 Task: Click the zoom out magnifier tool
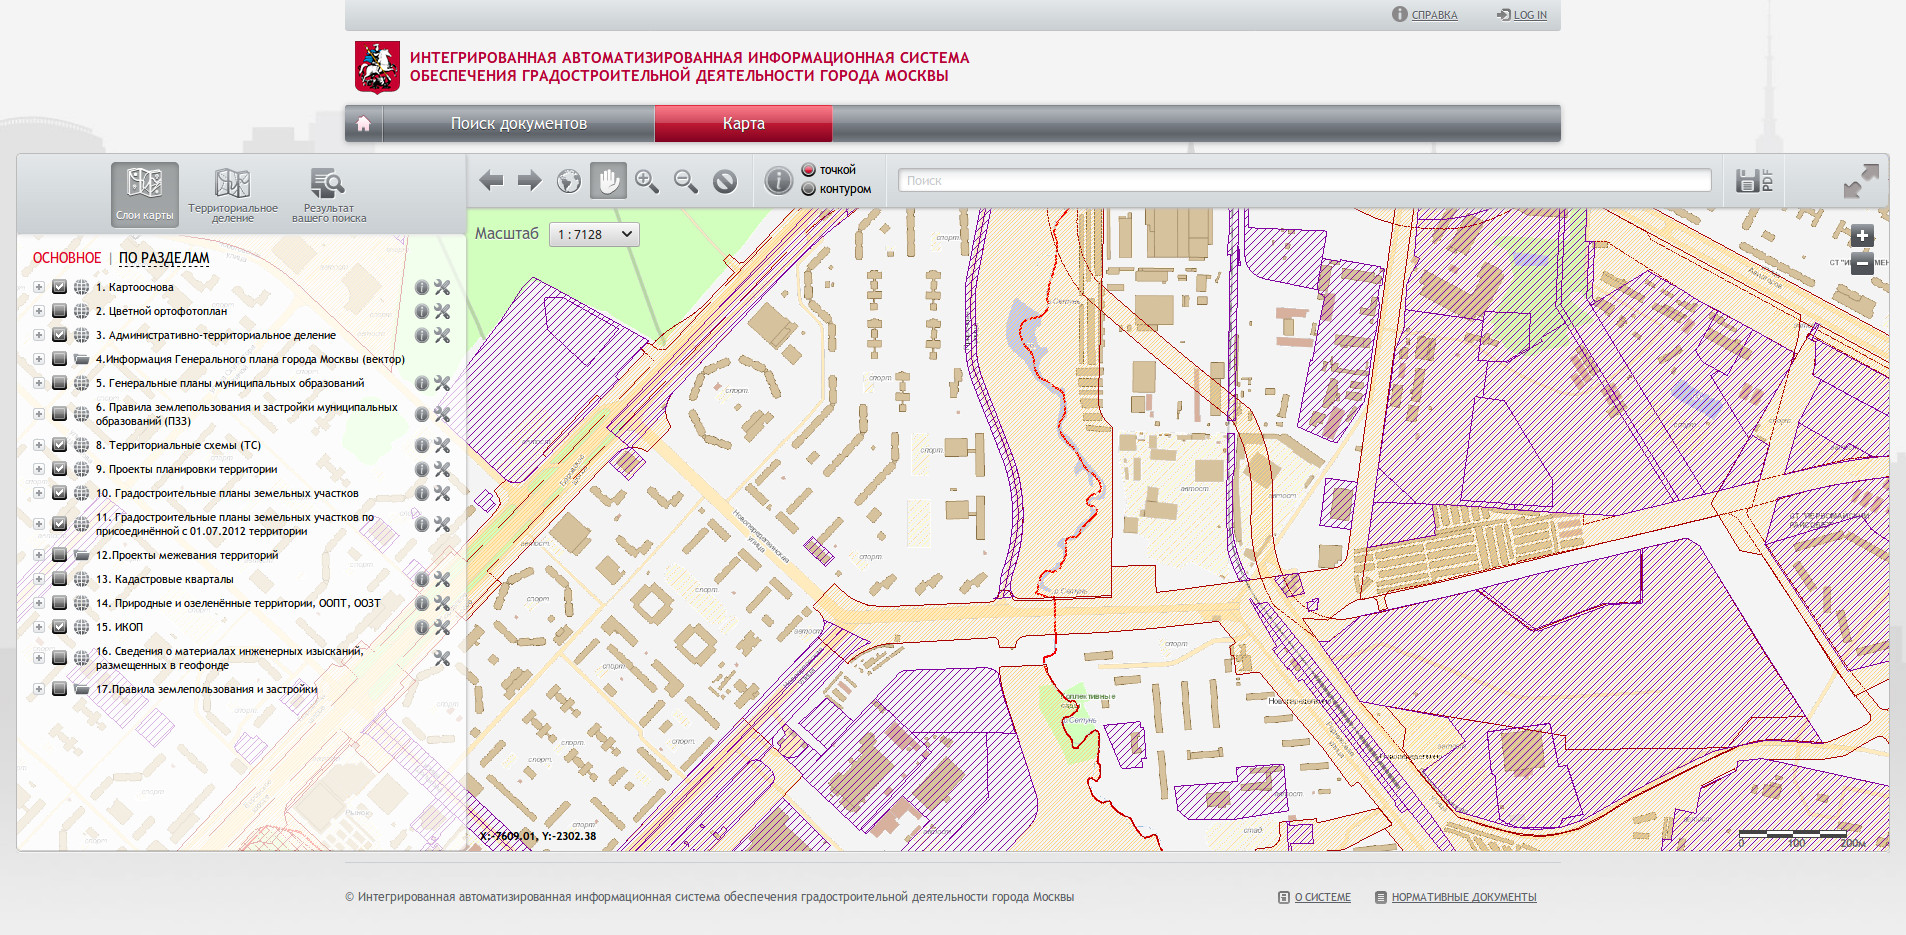pos(686,181)
